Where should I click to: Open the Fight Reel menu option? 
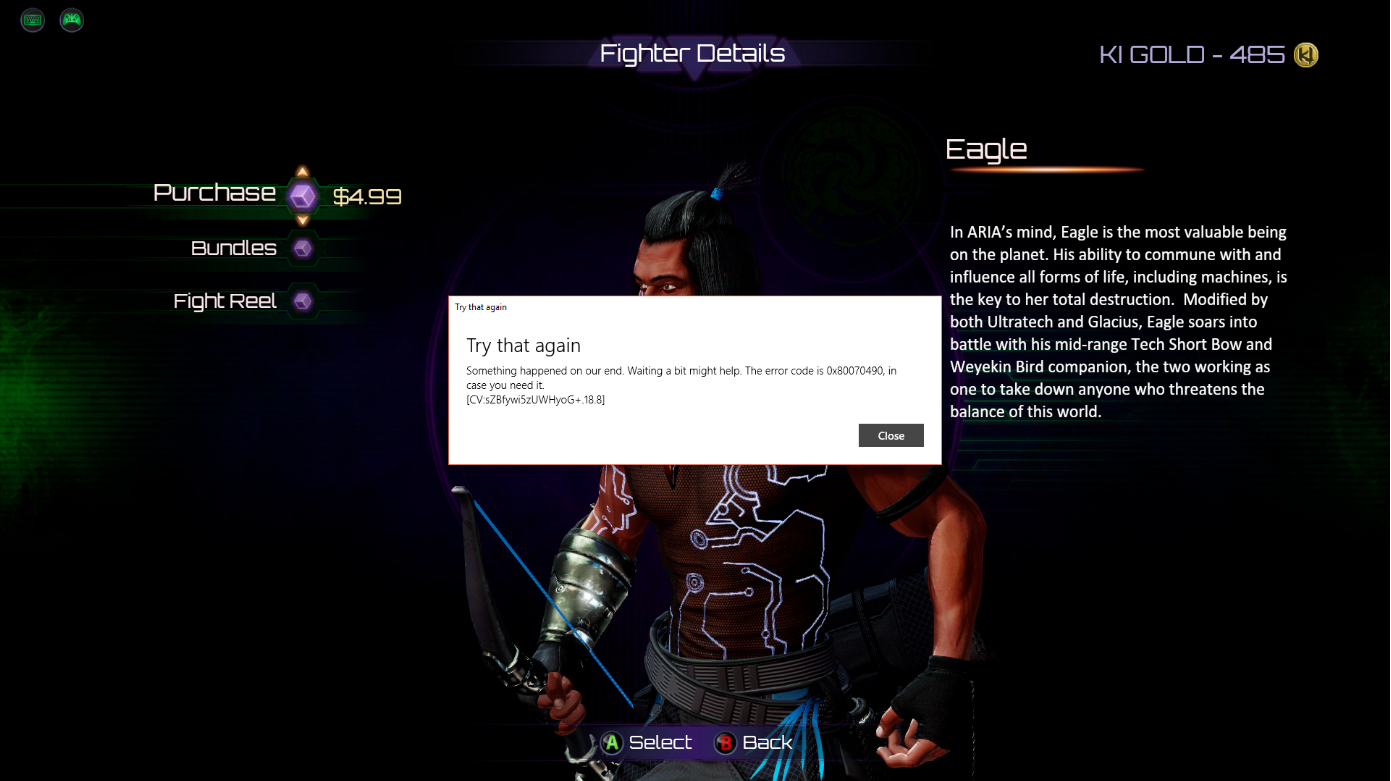(225, 301)
